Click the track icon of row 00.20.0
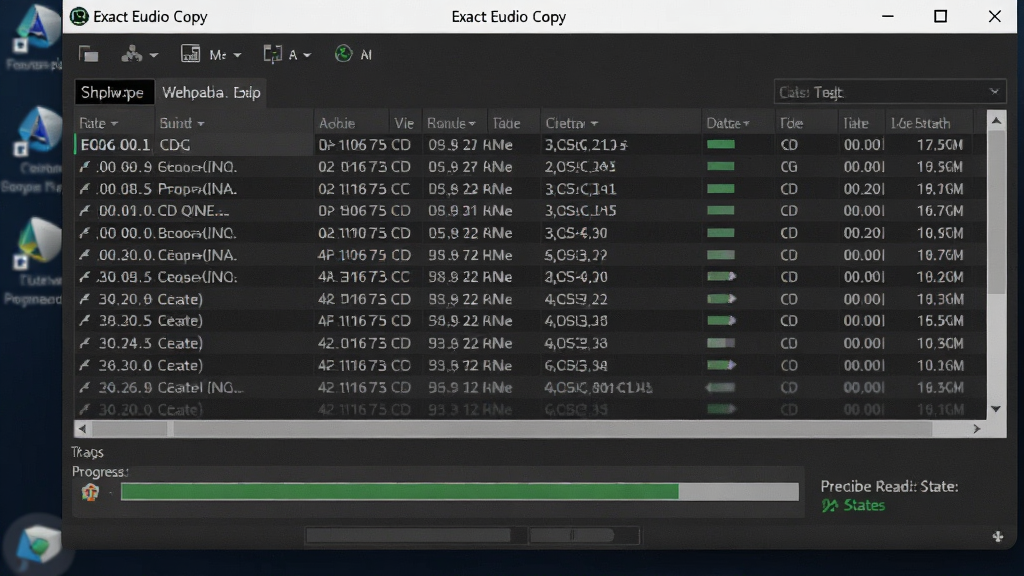Image resolution: width=1024 pixels, height=576 pixels. click(x=84, y=255)
